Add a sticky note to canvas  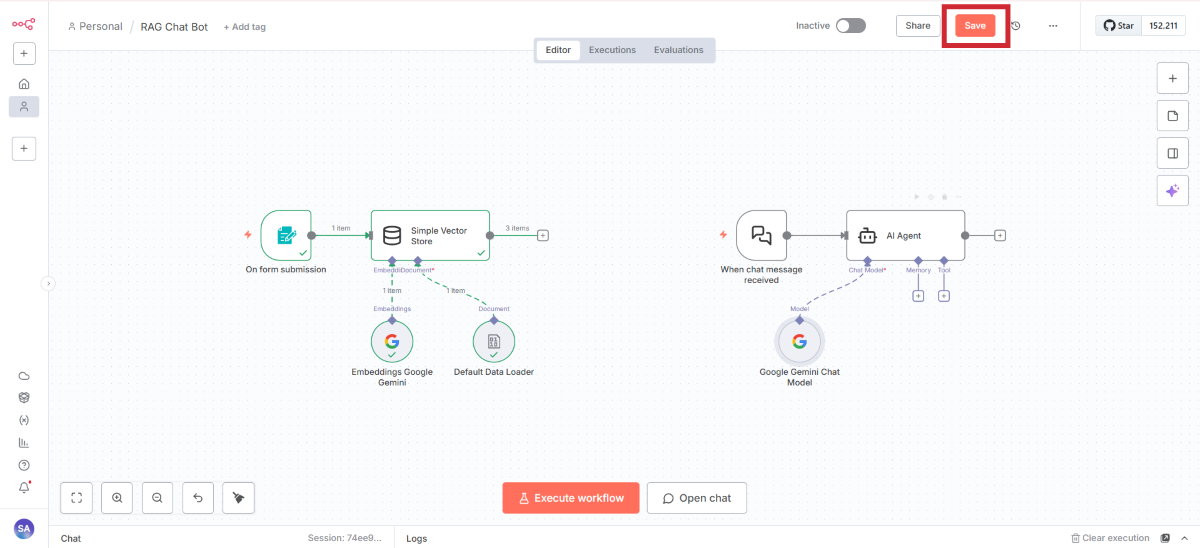(x=1172, y=116)
